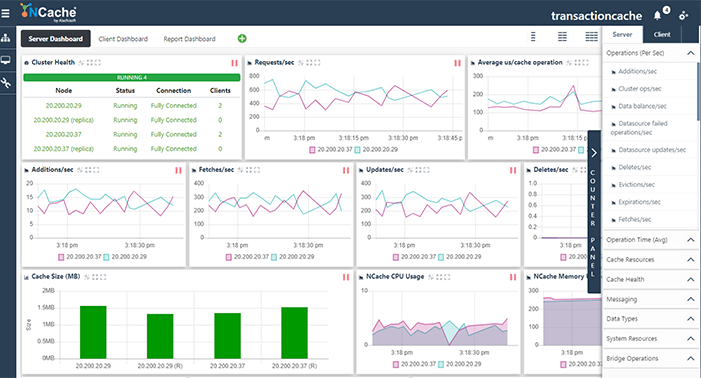The height and width of the screenshot is (378, 701).
Task: Select Fetches/sec counter in panel list
Action: point(634,219)
